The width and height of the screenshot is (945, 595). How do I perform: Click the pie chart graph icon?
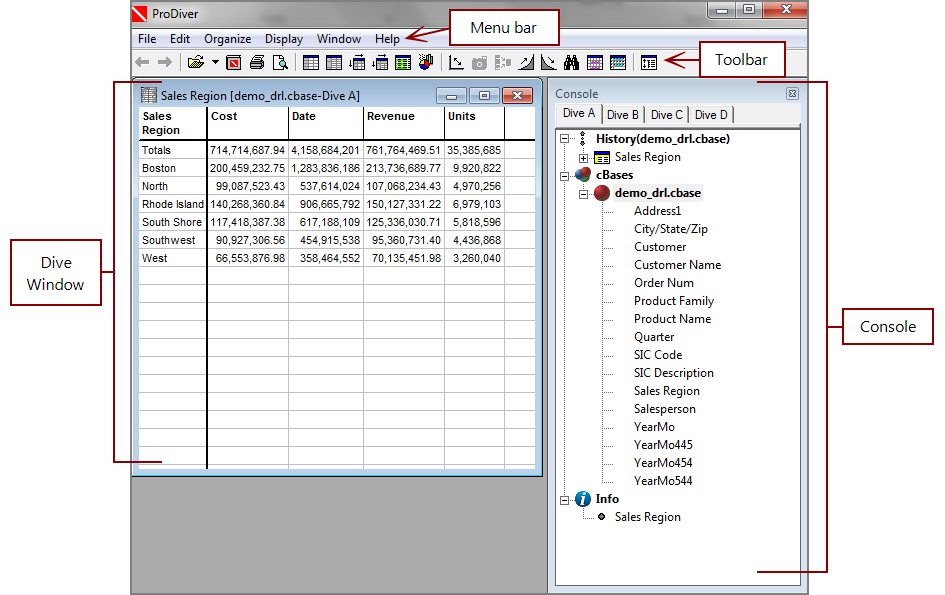[426, 63]
